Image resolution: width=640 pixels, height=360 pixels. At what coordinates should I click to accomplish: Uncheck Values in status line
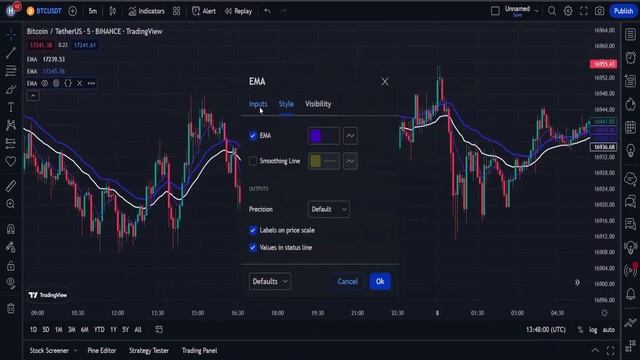click(253, 247)
